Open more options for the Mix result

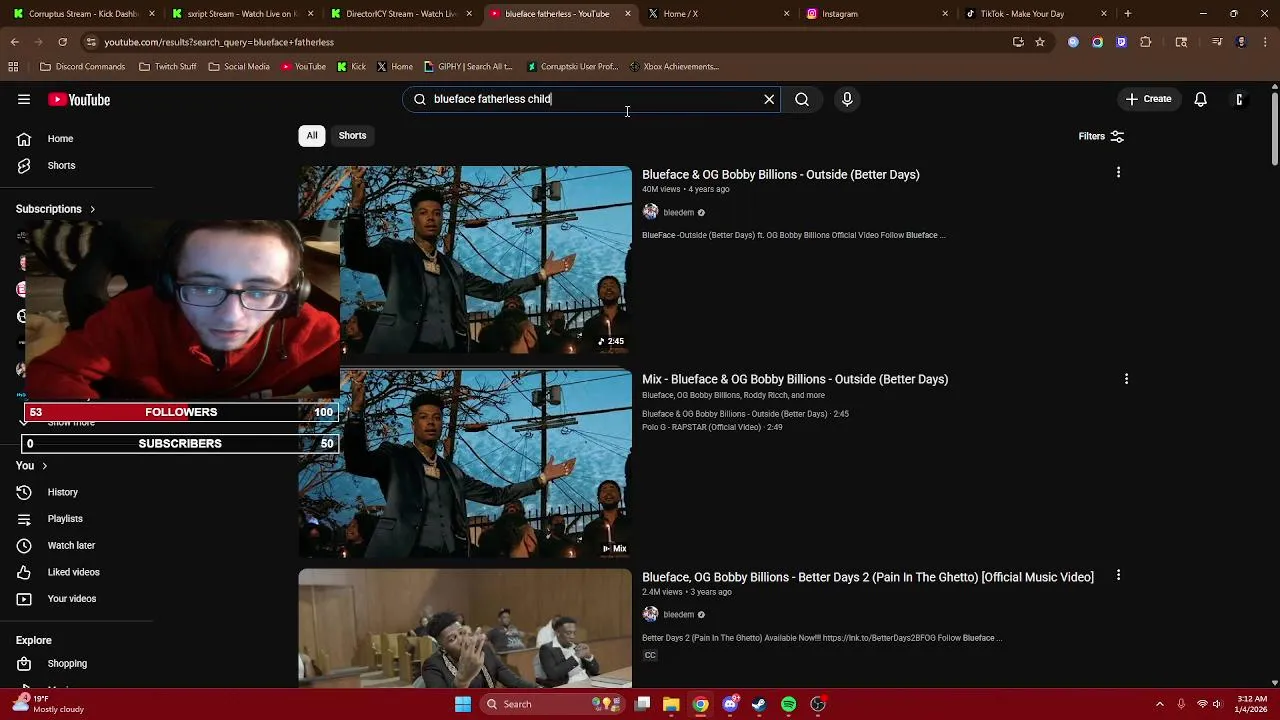coord(1126,379)
